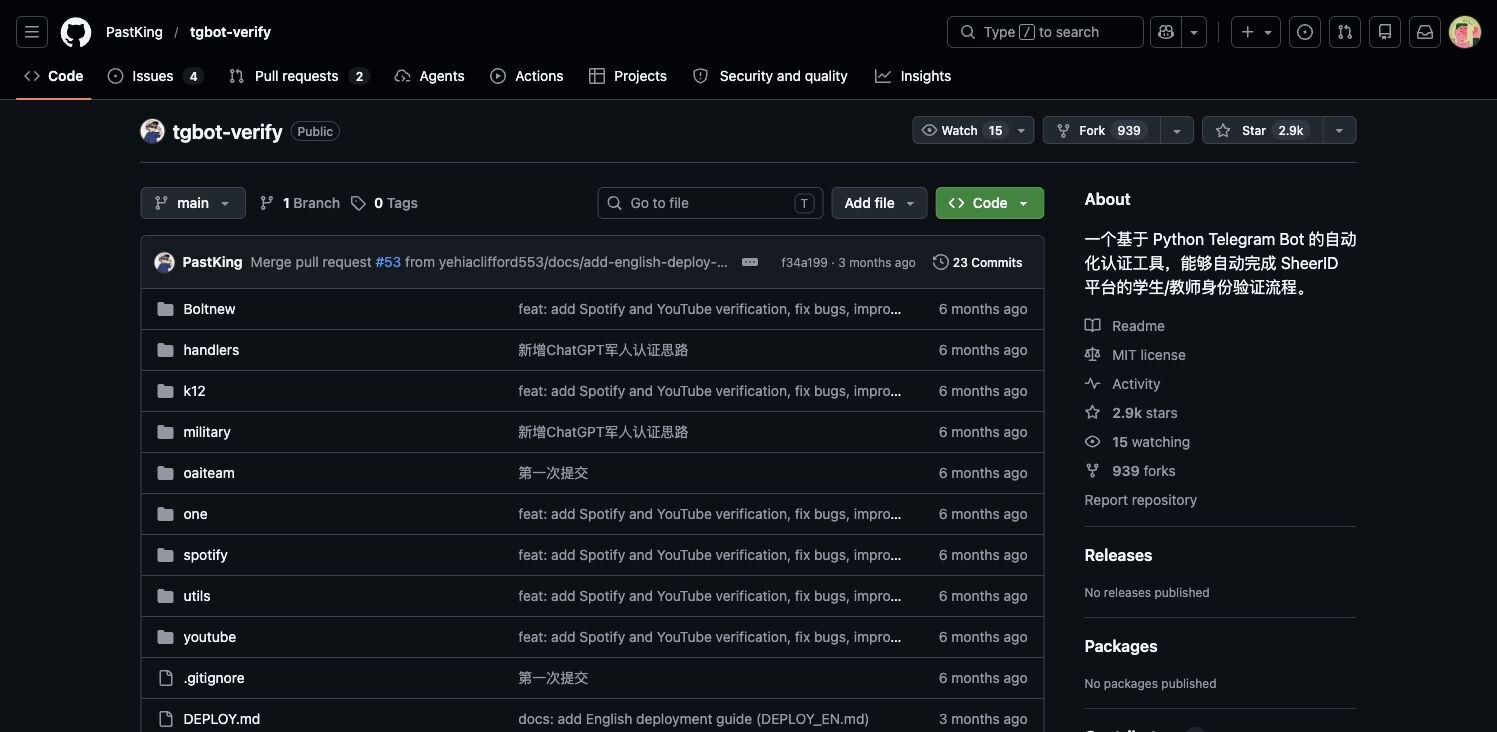Open the Copilot chat icon
Screen dimensions: 1497x732
point(1166,32)
